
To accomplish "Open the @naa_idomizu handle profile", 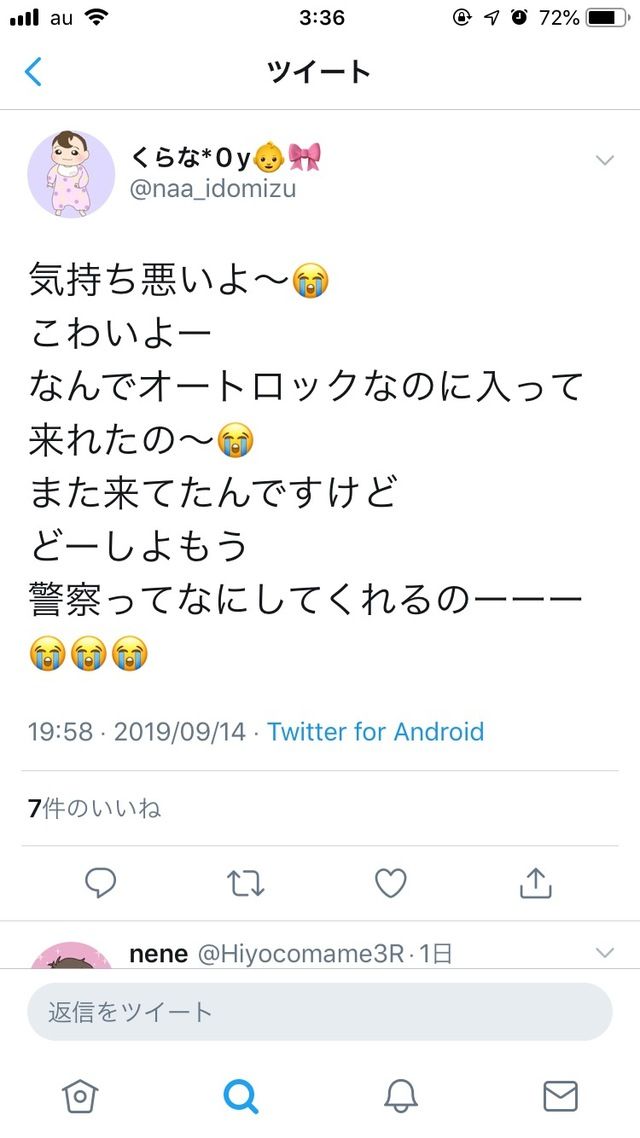I will pyautogui.click(x=213, y=189).
